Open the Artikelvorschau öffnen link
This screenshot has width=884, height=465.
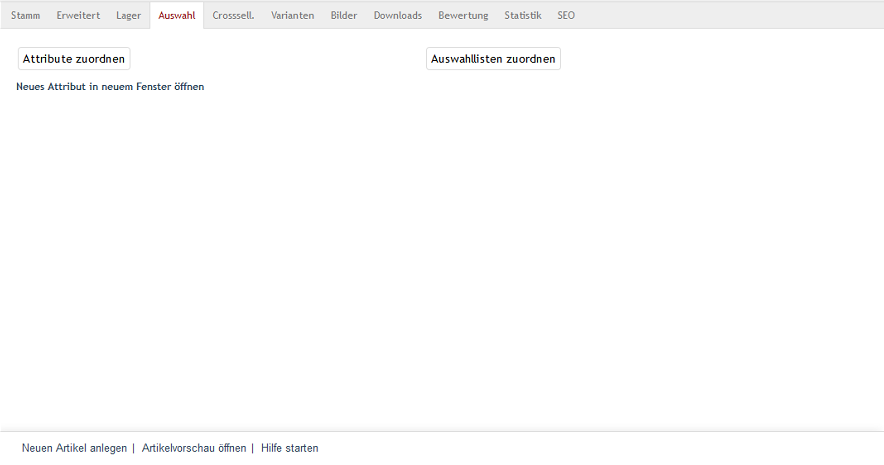pos(194,448)
